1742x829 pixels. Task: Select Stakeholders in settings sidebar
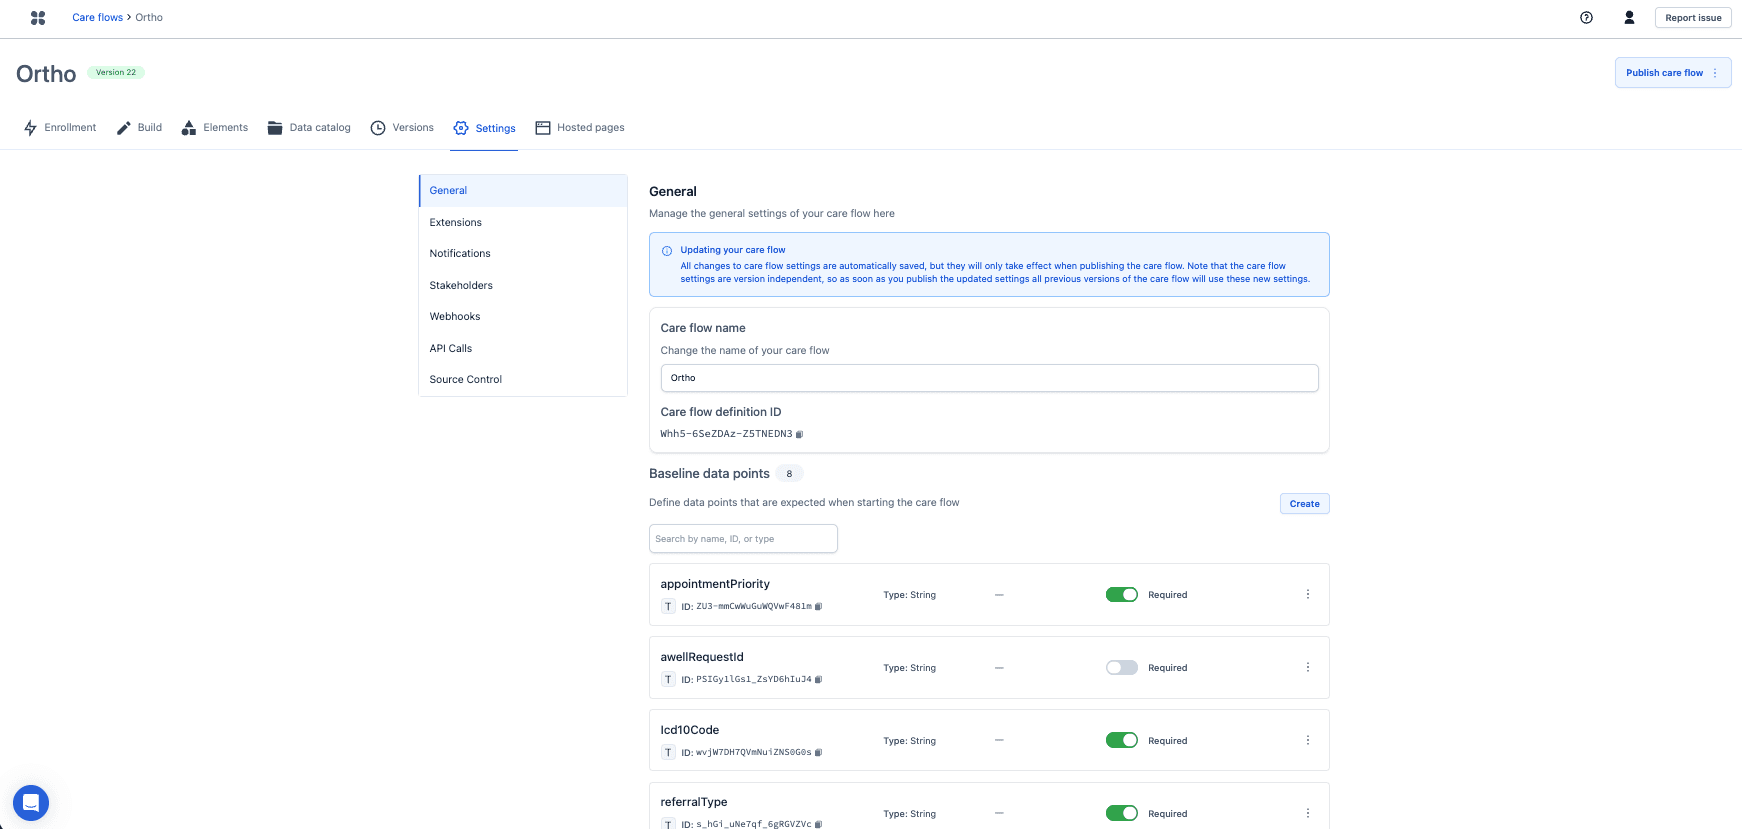(x=523, y=285)
